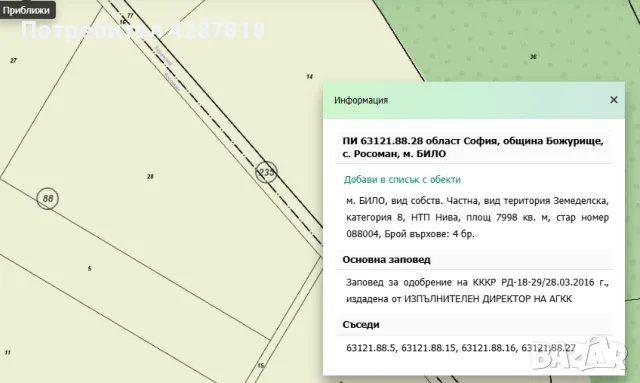
Task: Click neighbor ID 63121.88.27
Action: 548,348
